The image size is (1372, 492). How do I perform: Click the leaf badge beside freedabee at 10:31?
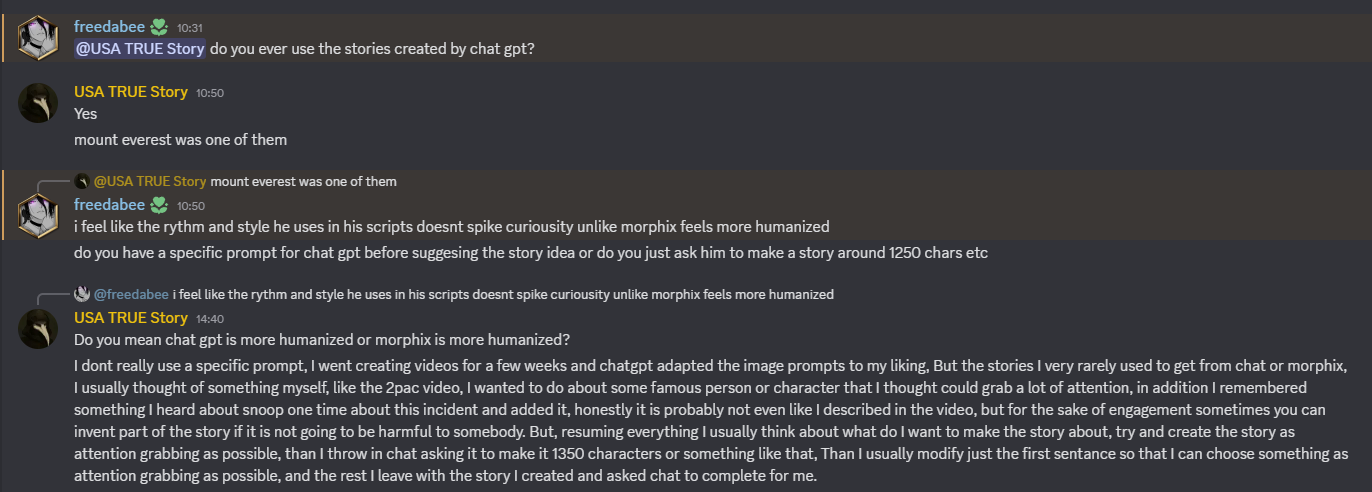click(159, 26)
